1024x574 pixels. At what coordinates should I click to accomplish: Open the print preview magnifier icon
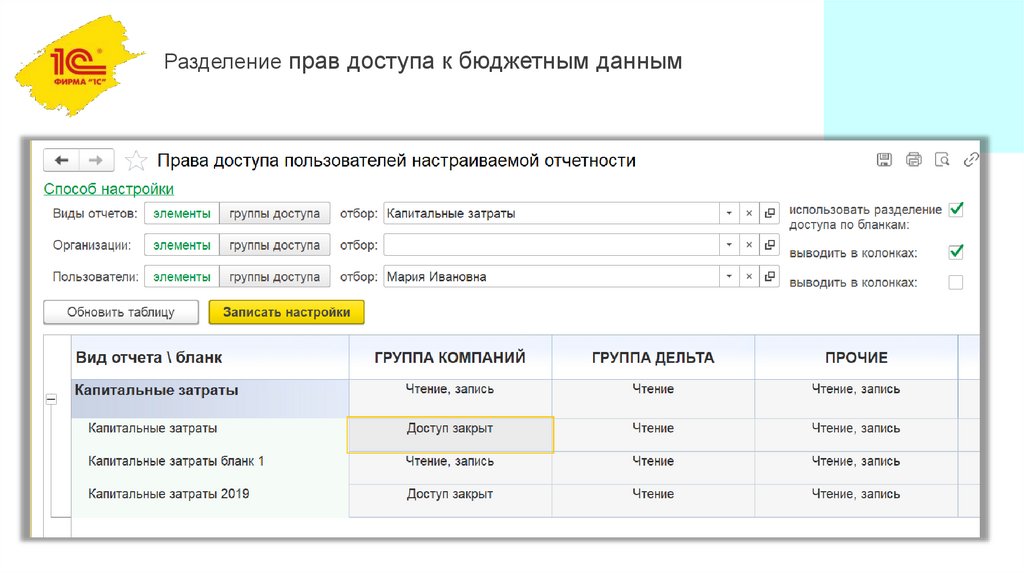coord(942,160)
